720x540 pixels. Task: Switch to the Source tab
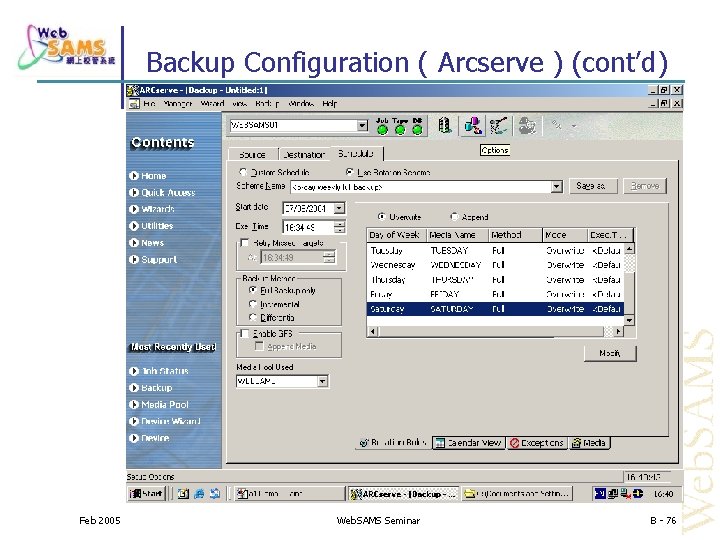253,154
